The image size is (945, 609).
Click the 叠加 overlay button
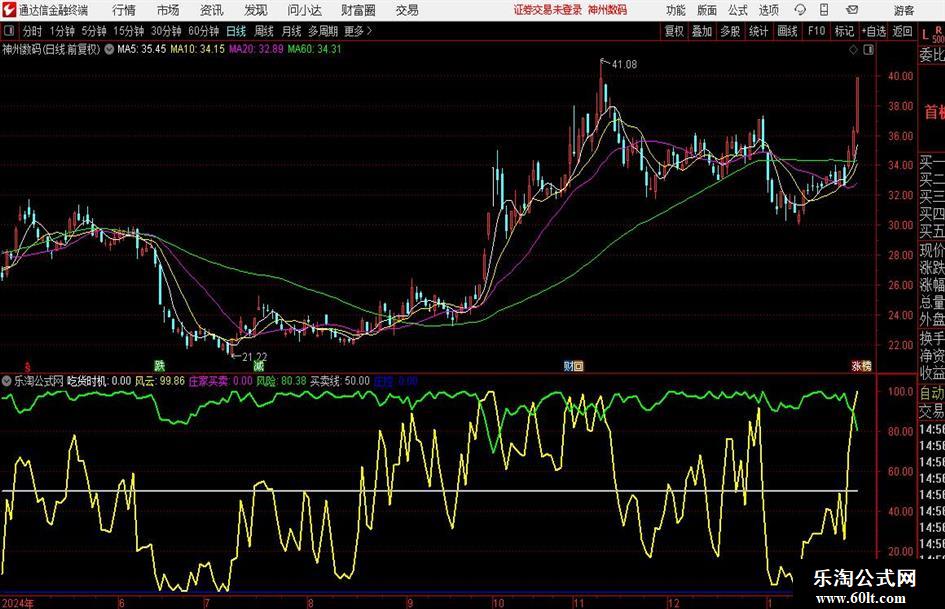pos(702,31)
